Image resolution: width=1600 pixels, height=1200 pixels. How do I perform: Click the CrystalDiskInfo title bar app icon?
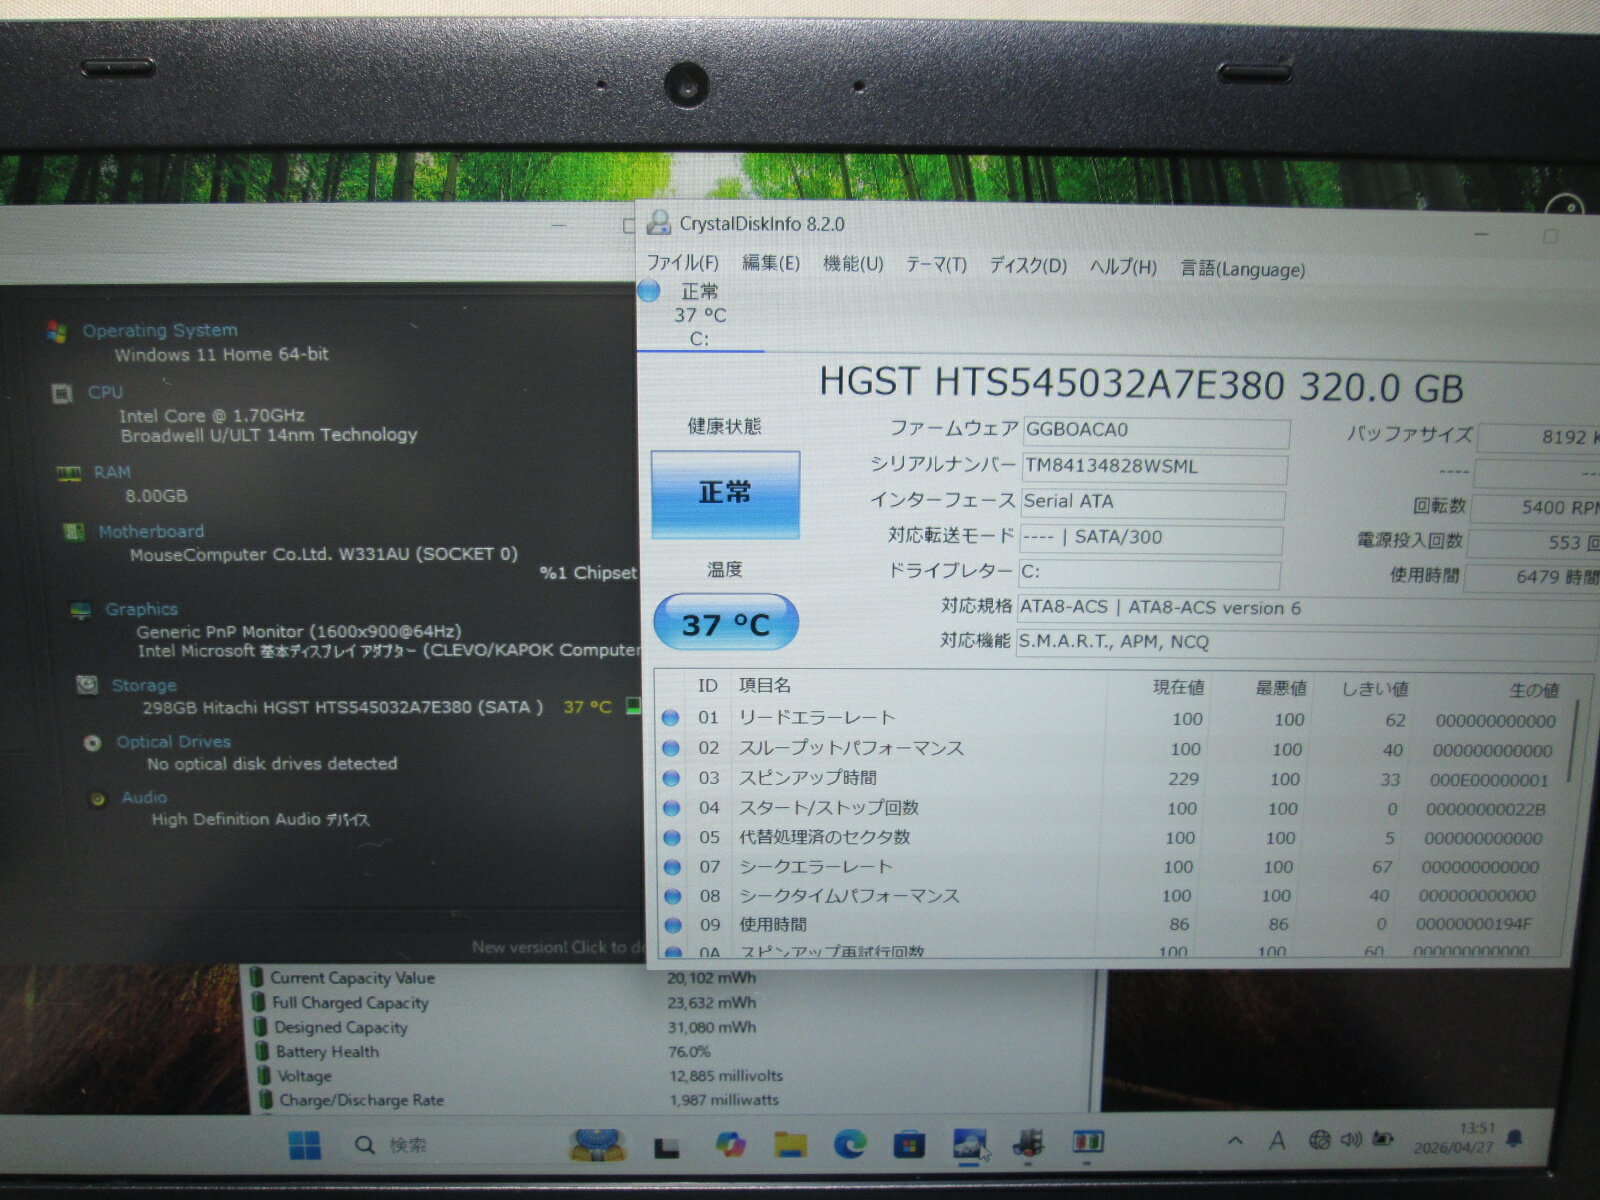[658, 223]
